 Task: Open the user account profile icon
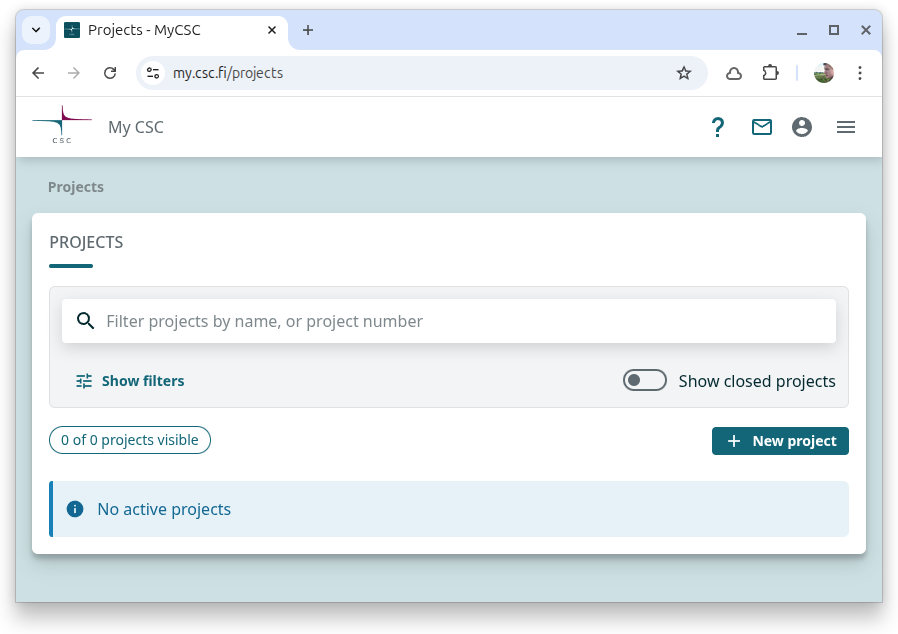click(802, 127)
